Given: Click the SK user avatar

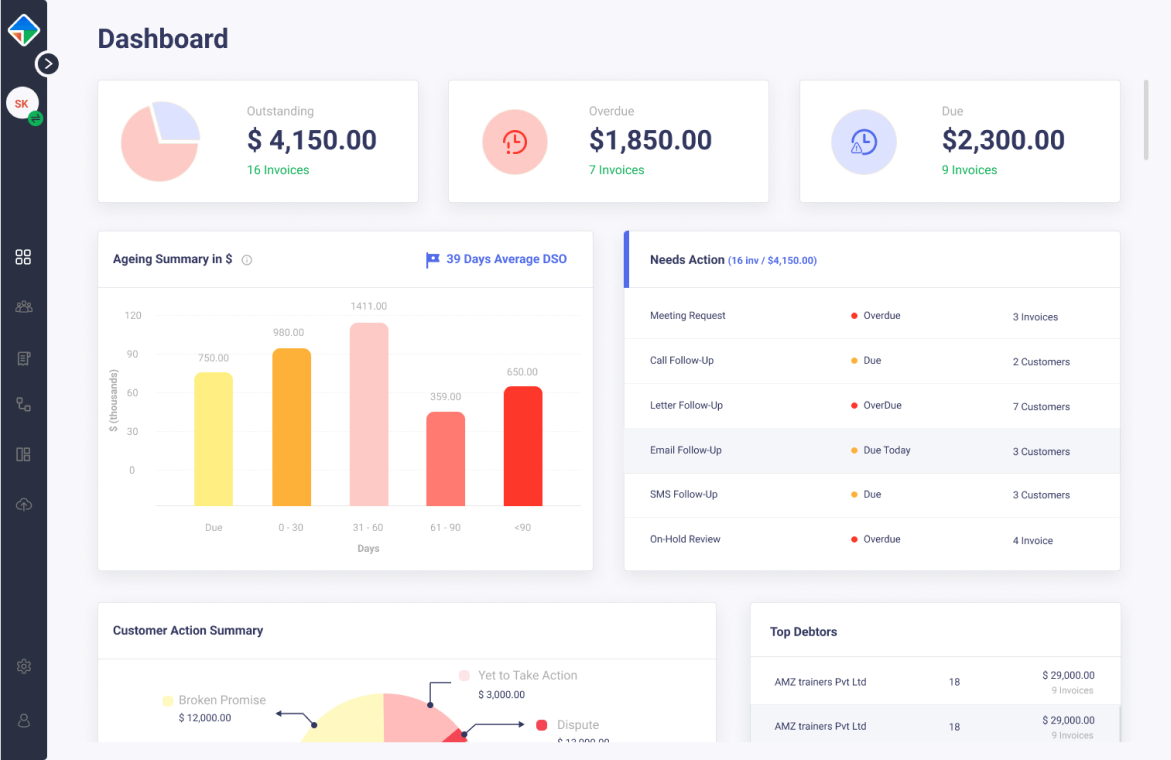Looking at the screenshot, I should coord(22,103).
